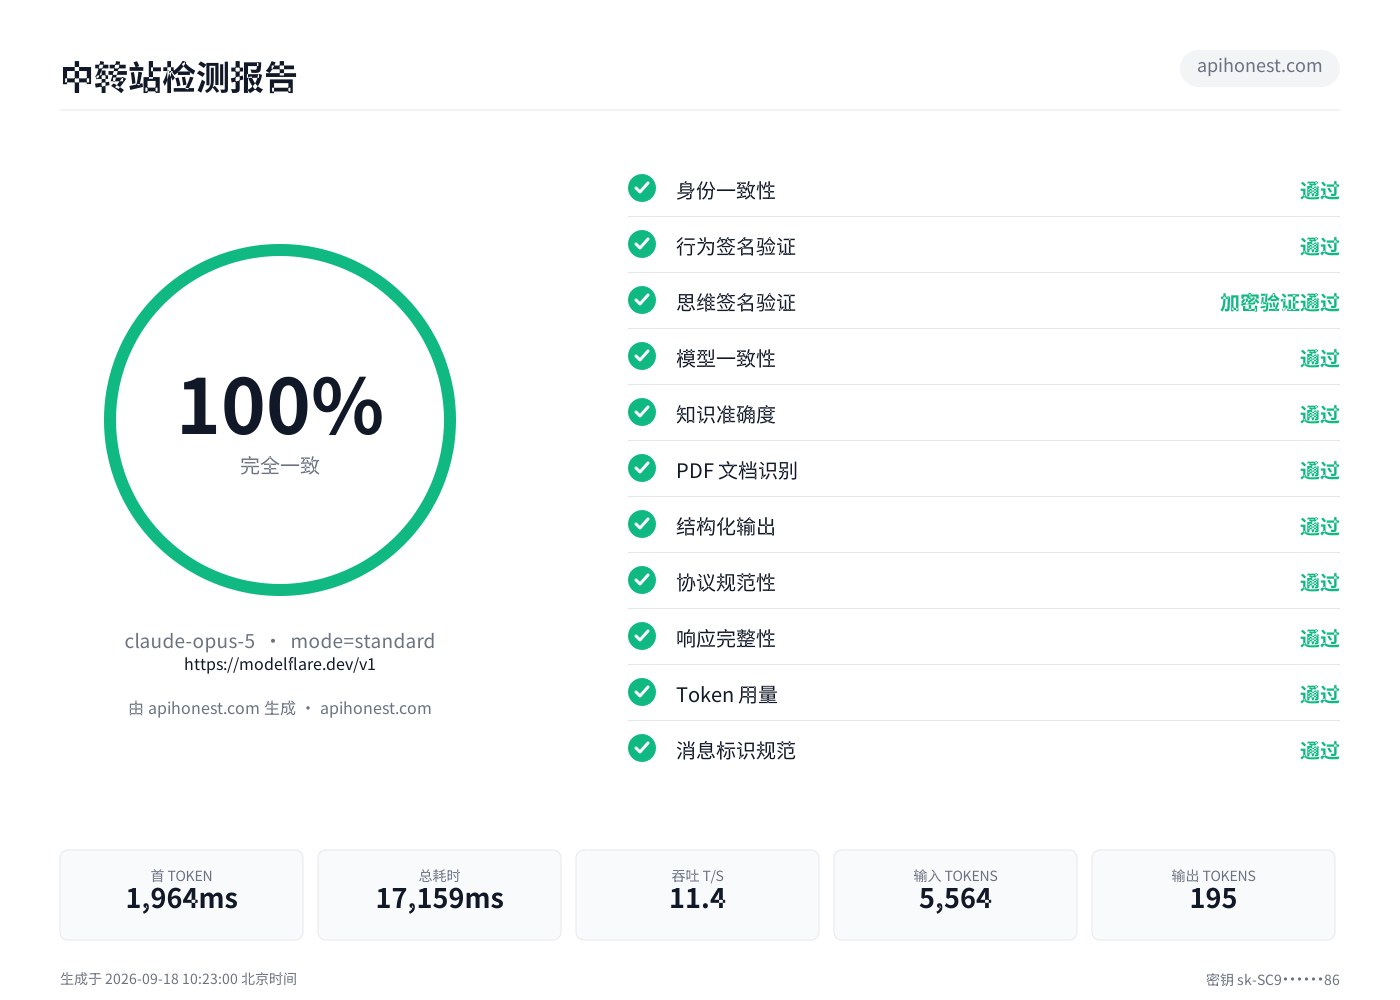
Task: Click the checkmark icon for 知识准确度
Action: [x=642, y=412]
